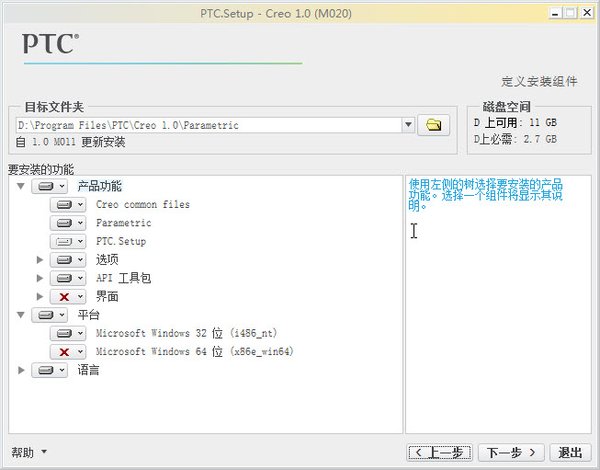Click install icon for PTC.Setup
600x470 pixels.
click(x=64, y=242)
